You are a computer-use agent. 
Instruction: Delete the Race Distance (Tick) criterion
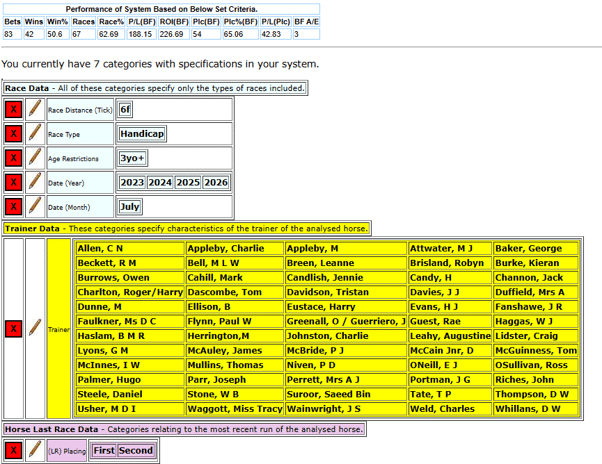[13, 110]
